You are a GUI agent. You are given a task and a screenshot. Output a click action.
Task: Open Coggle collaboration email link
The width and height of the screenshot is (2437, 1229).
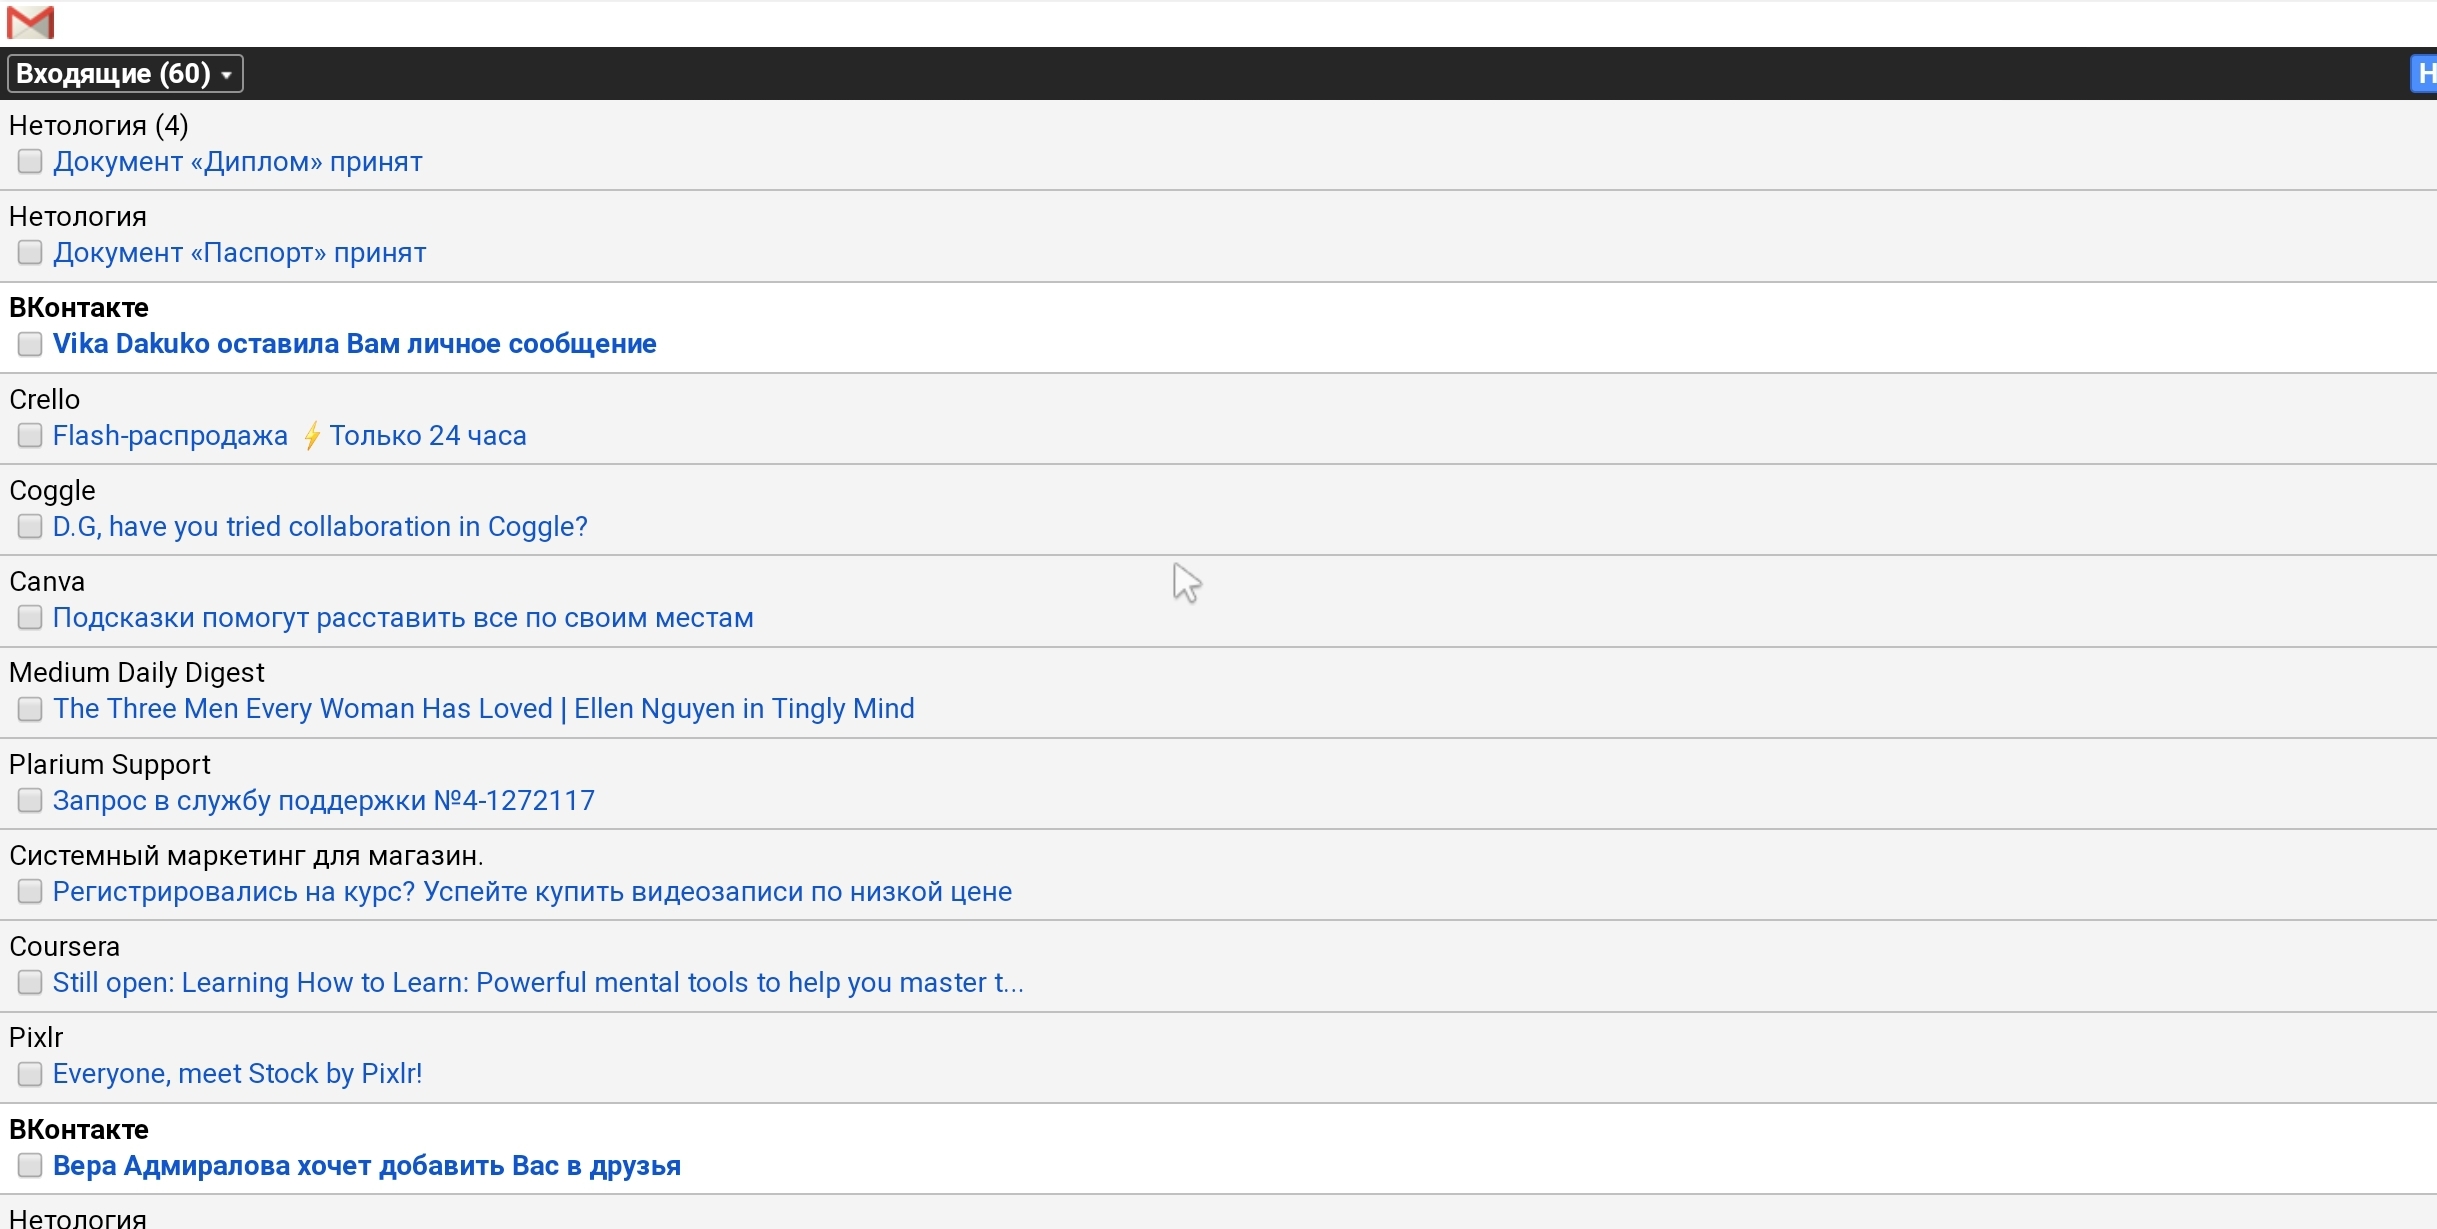[320, 527]
